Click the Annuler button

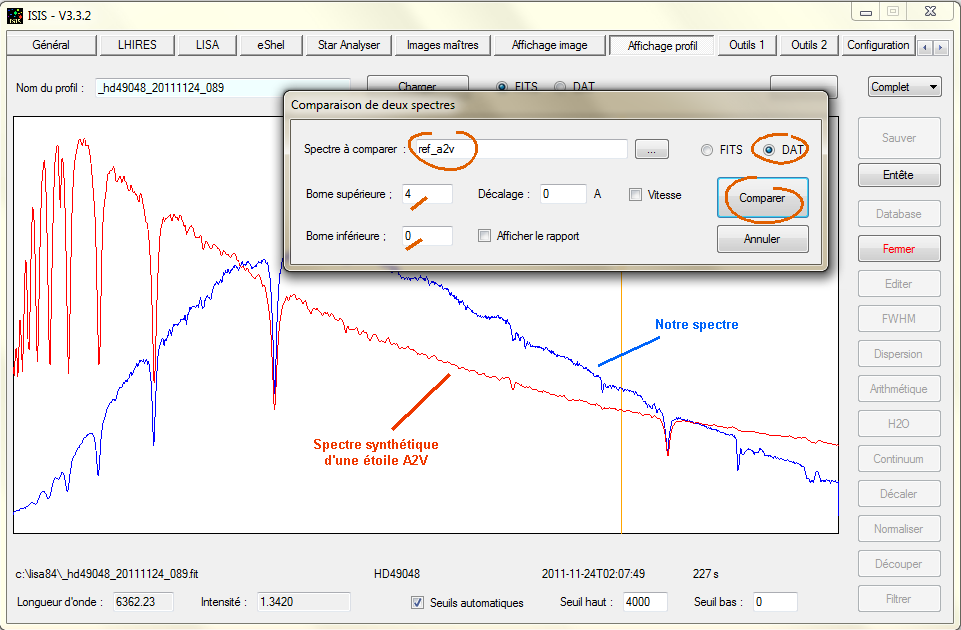[x=762, y=239]
